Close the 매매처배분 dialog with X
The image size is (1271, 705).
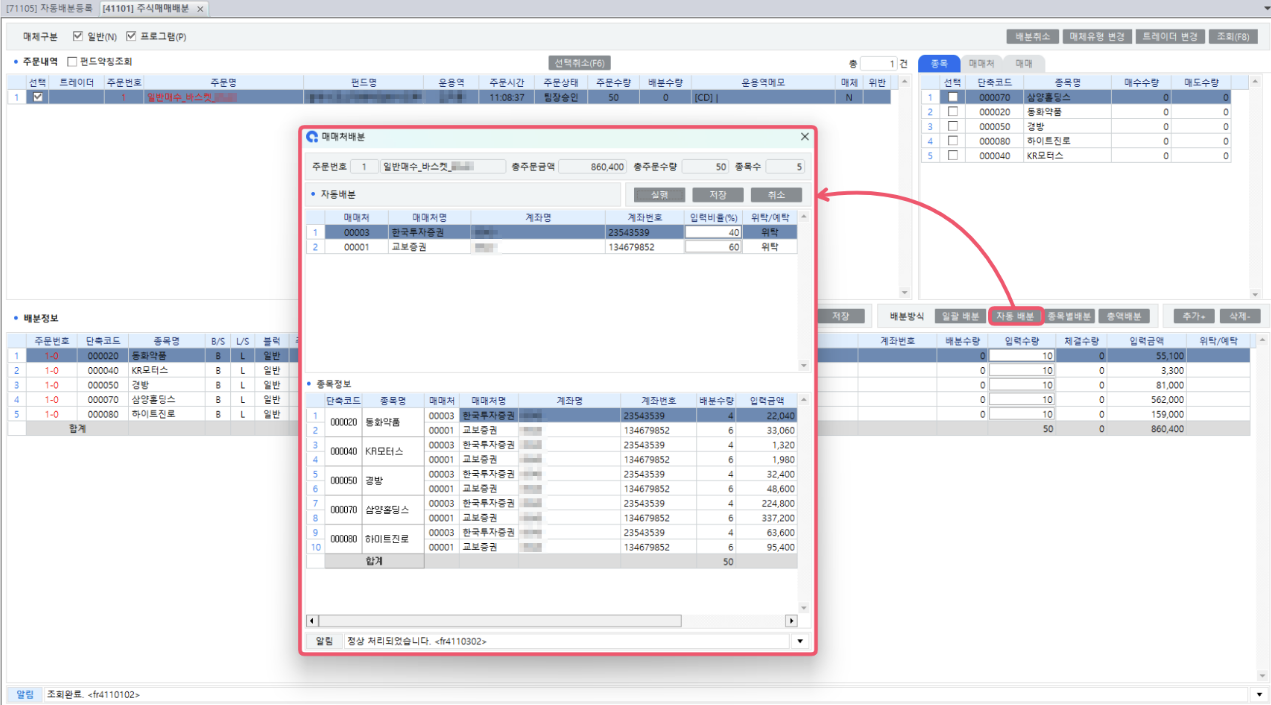(x=804, y=137)
